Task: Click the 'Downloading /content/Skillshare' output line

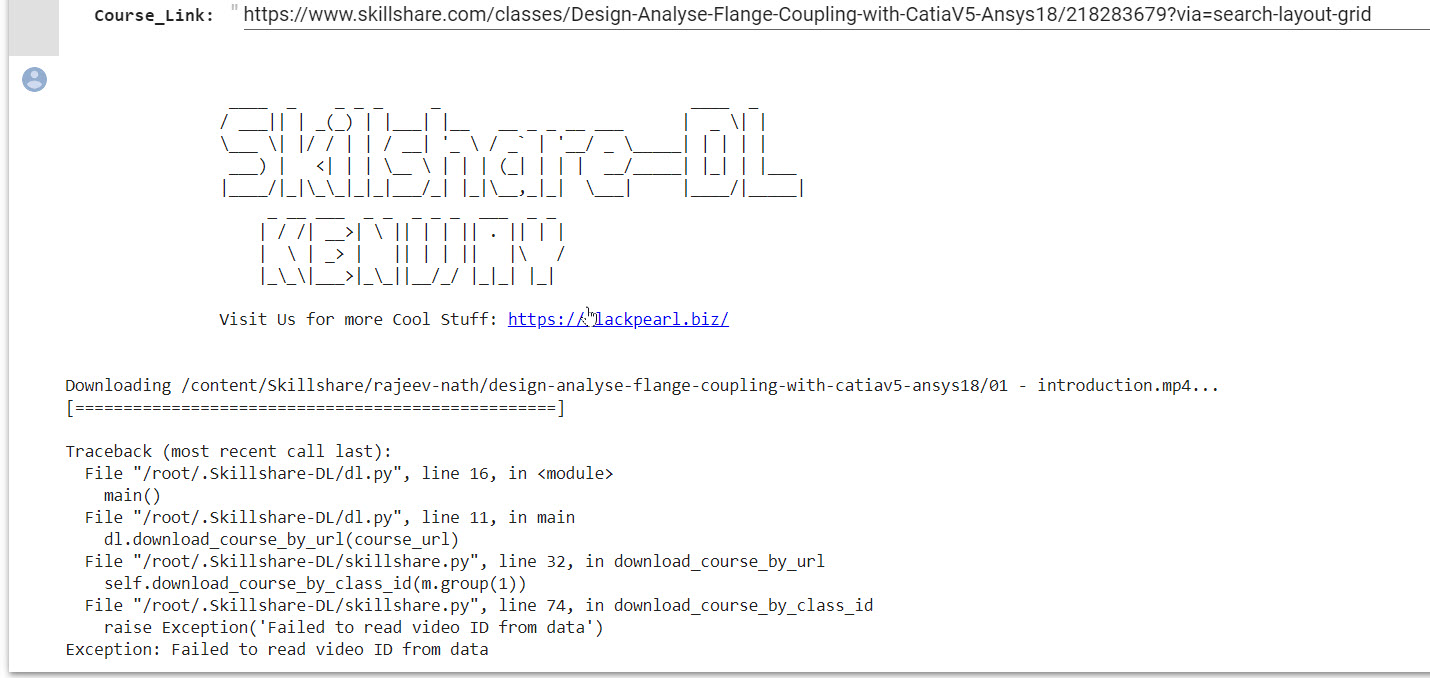Action: click(642, 386)
